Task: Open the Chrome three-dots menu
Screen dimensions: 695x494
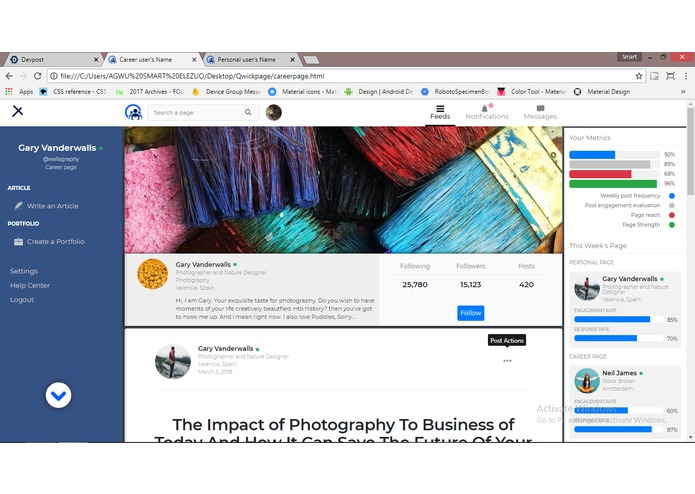Action: 686,76
